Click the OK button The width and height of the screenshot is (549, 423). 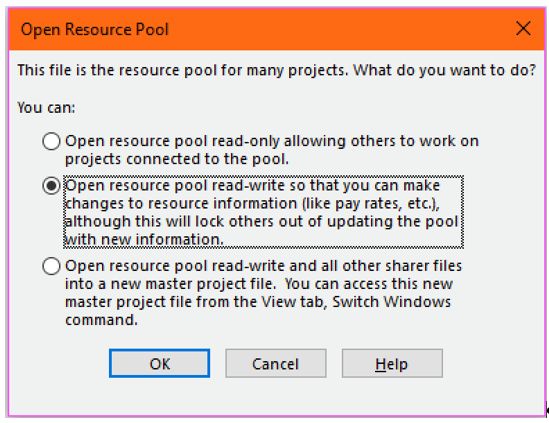coord(159,363)
